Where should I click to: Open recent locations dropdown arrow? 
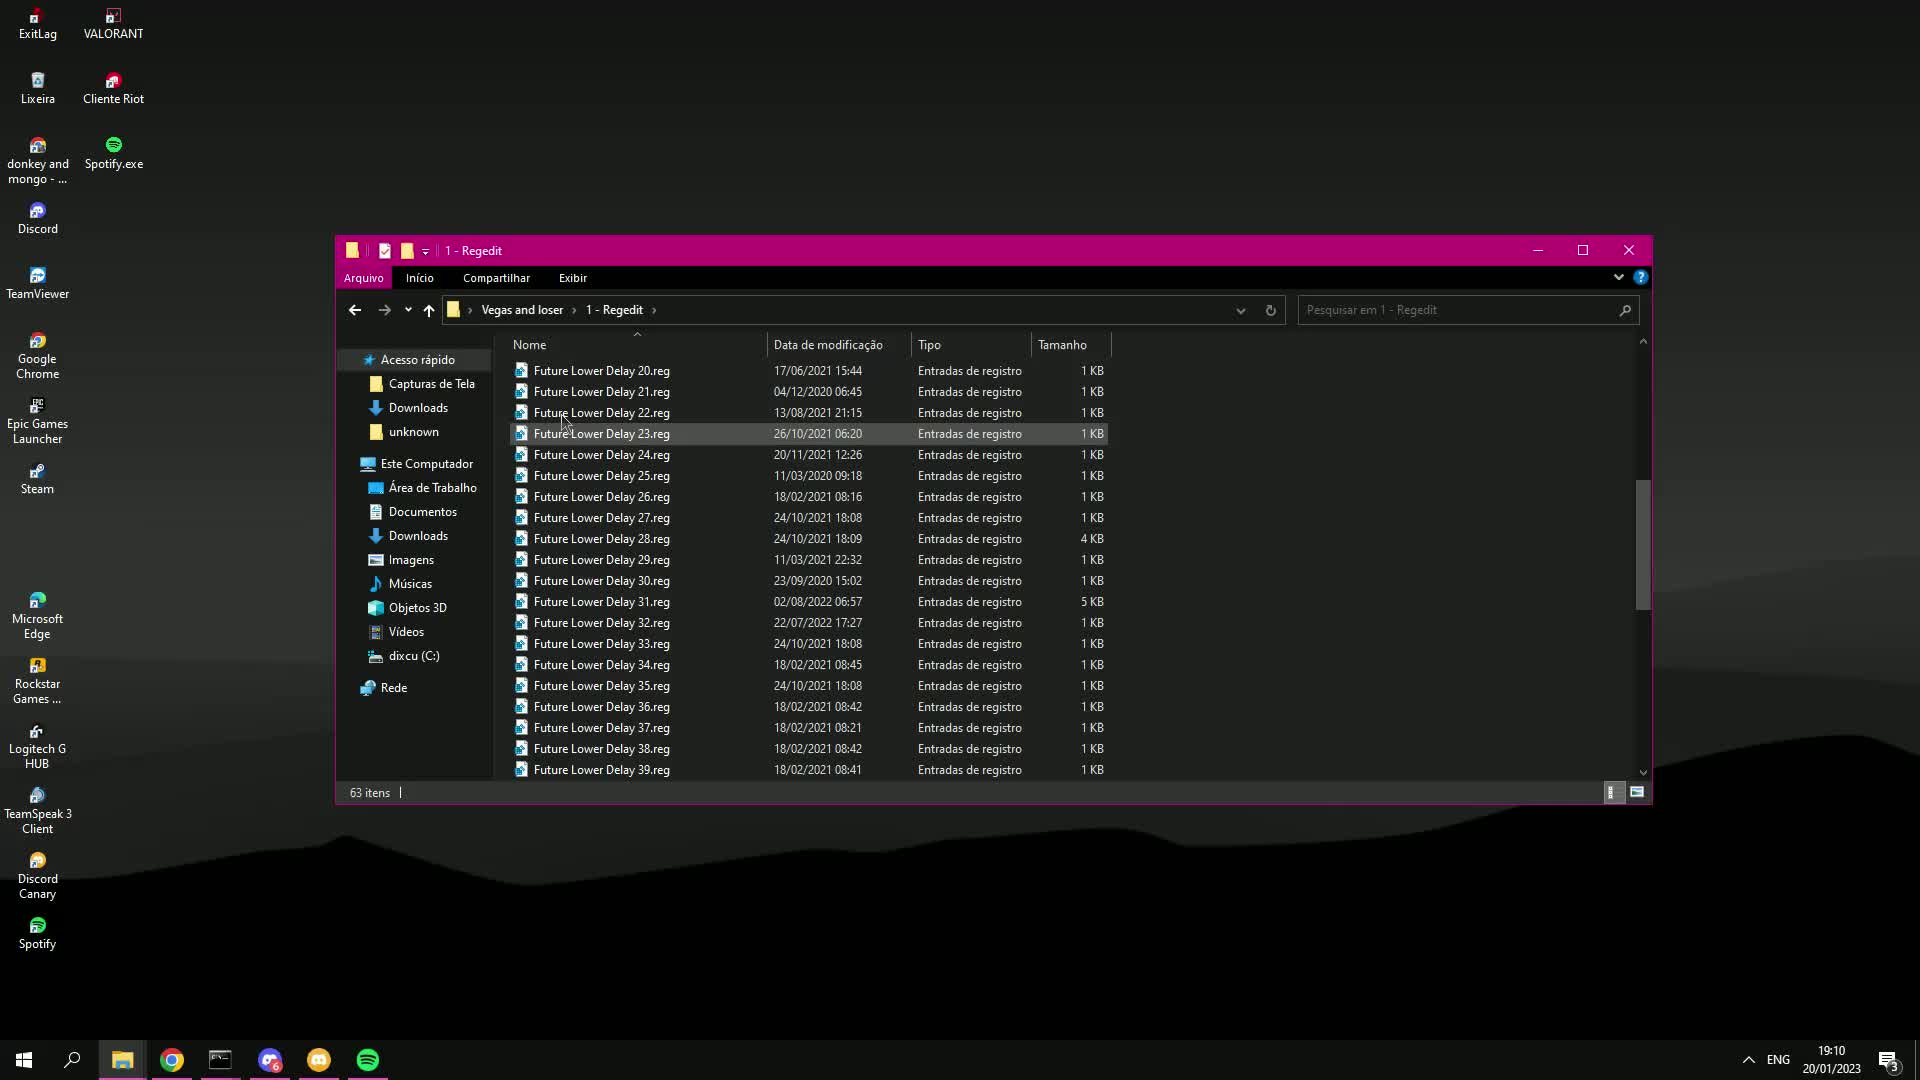408,310
